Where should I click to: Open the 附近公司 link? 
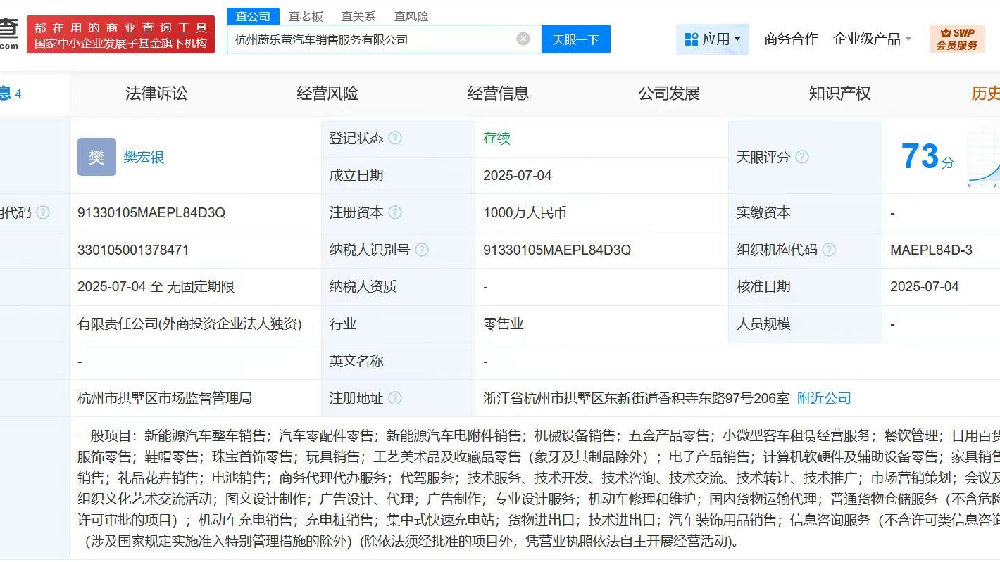[x=824, y=398]
